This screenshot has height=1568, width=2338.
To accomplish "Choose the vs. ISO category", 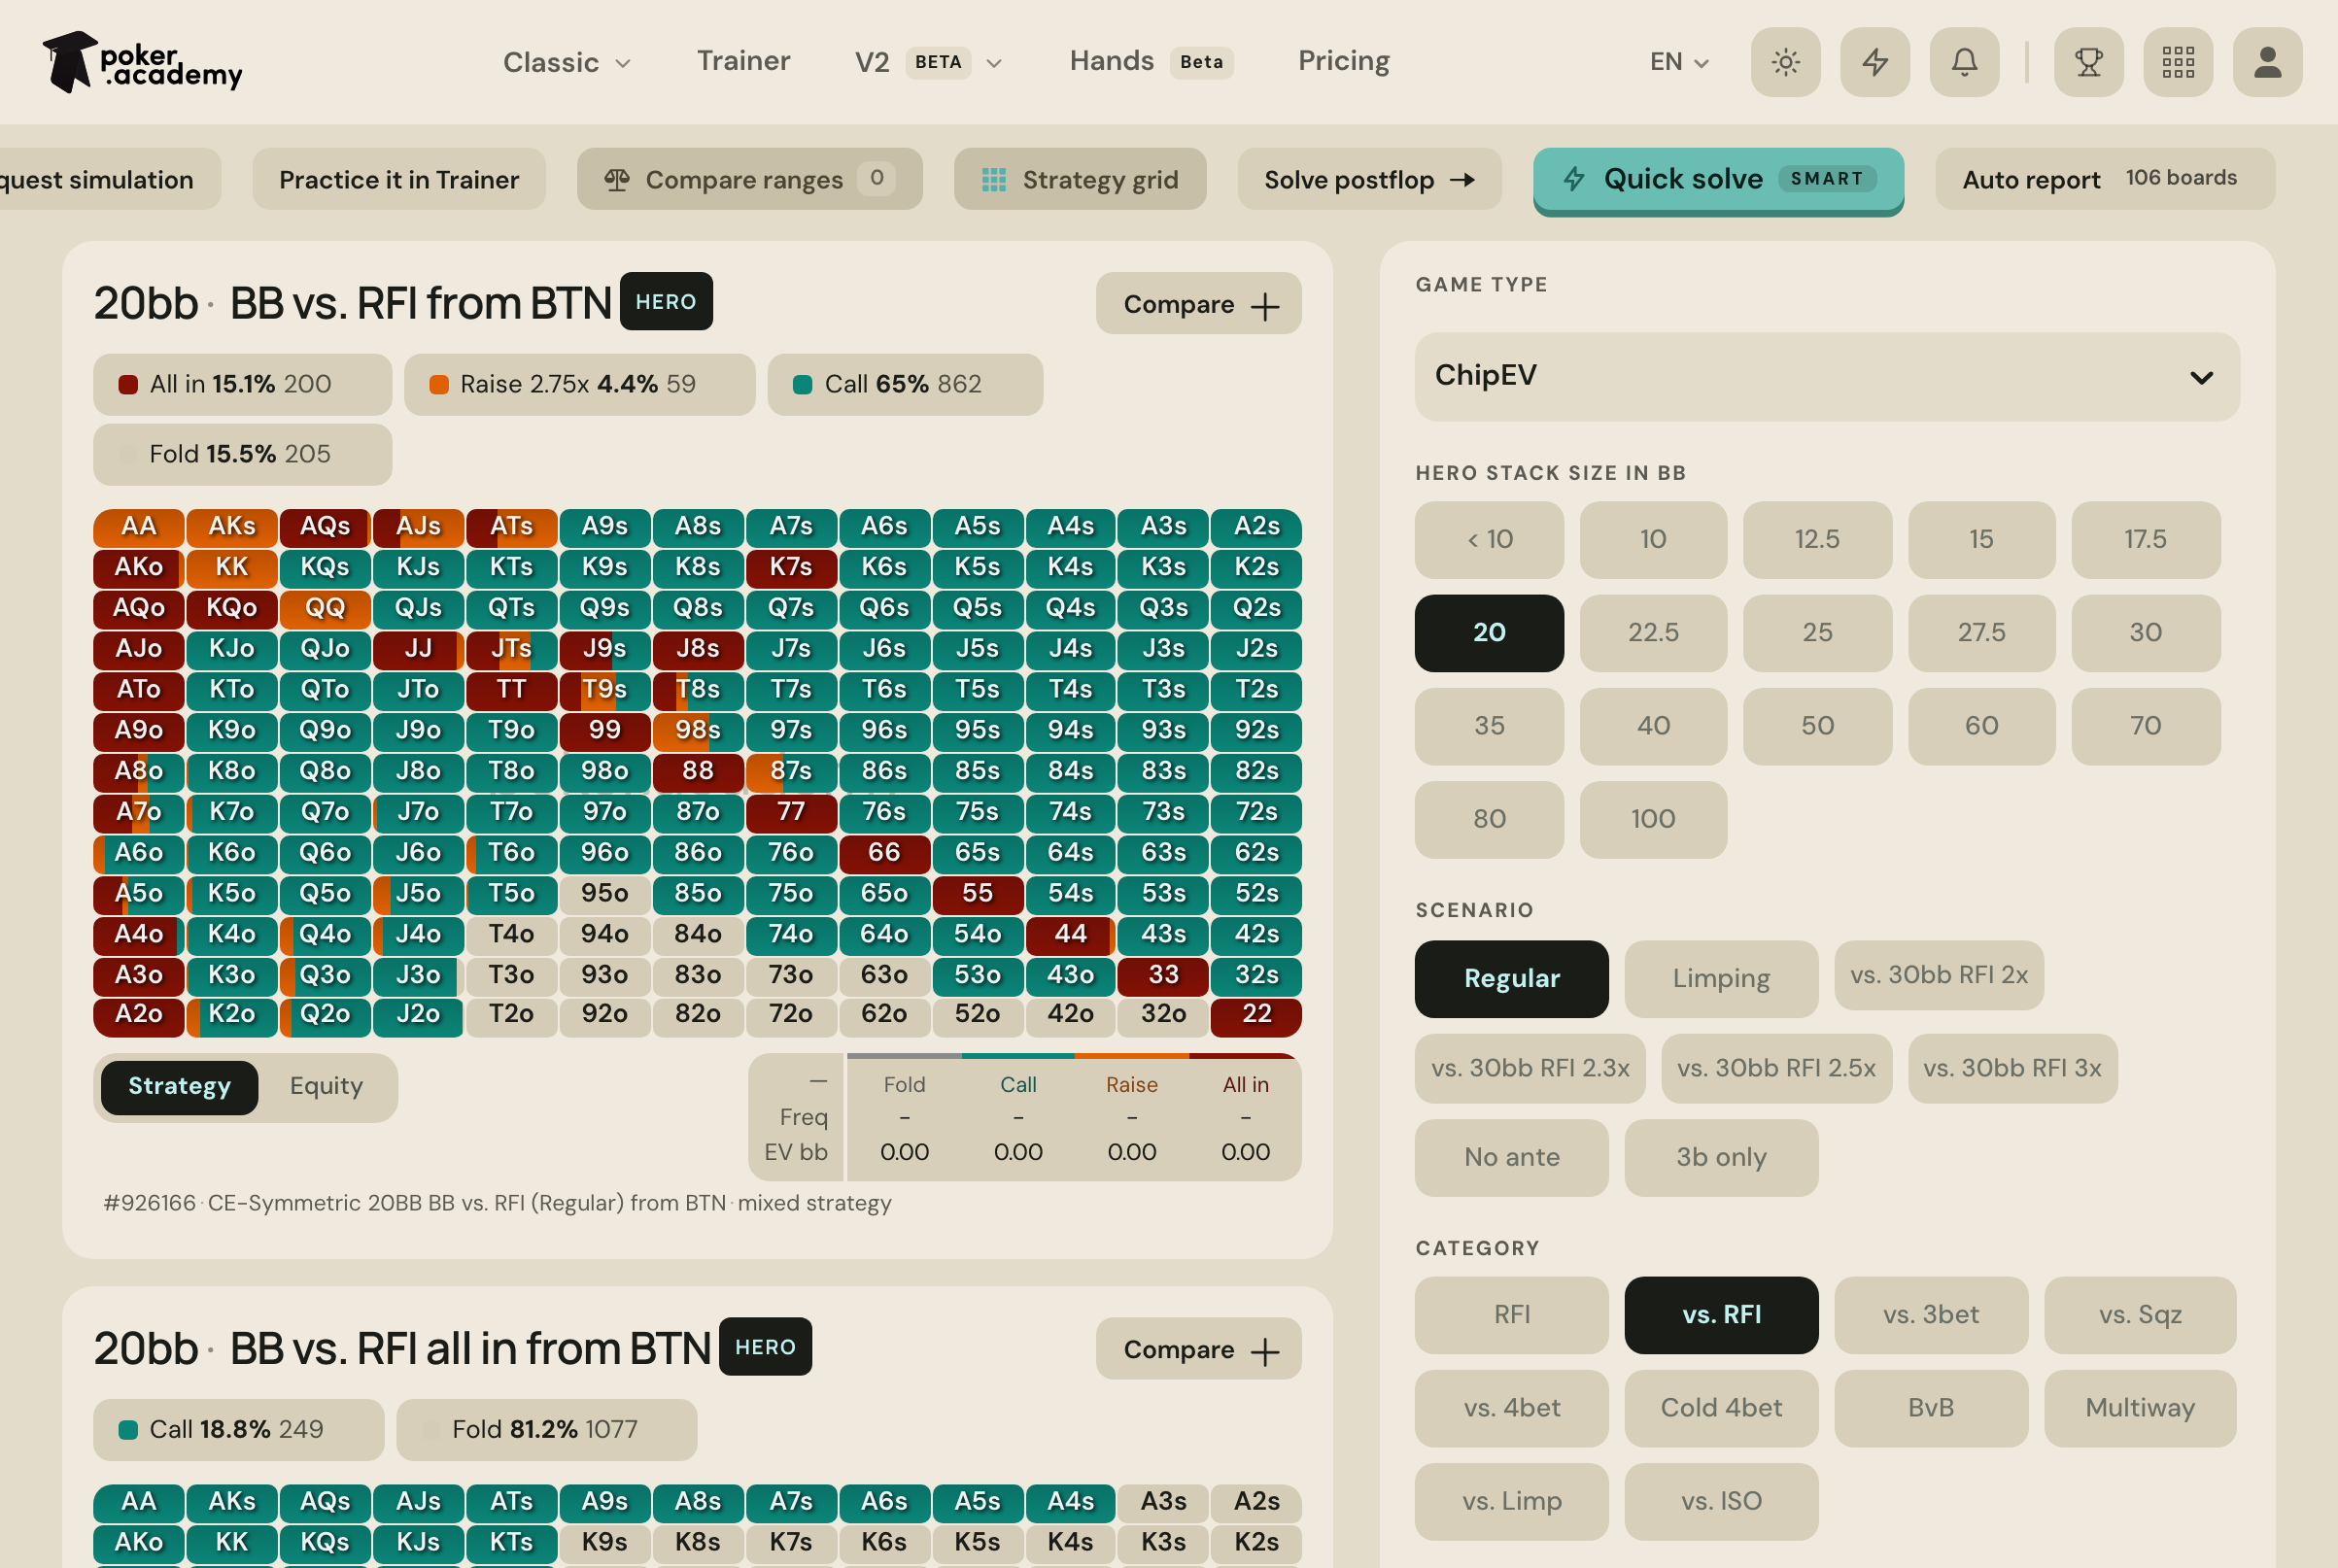I will tap(1721, 1501).
